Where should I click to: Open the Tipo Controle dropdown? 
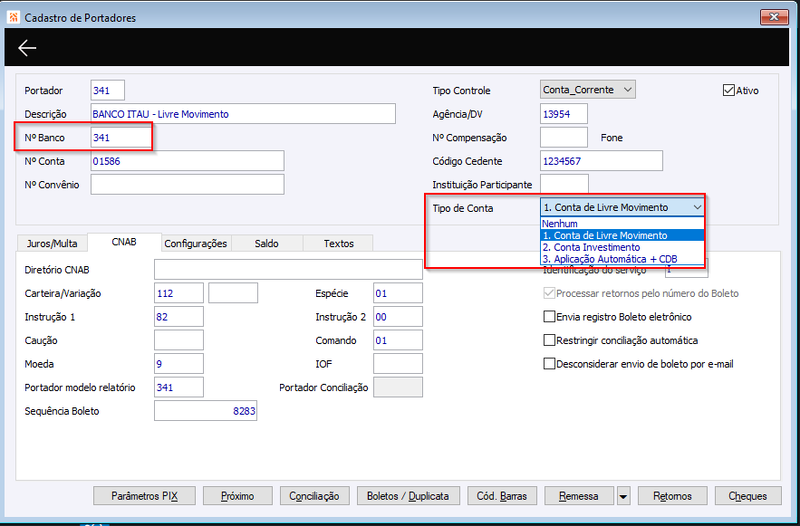click(x=588, y=90)
